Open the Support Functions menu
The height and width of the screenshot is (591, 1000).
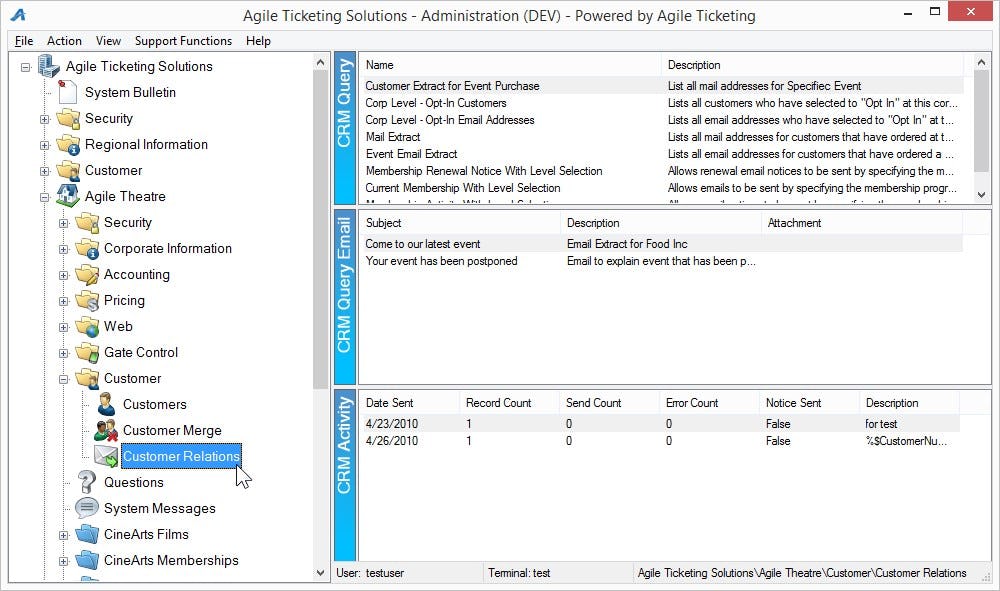(x=183, y=41)
